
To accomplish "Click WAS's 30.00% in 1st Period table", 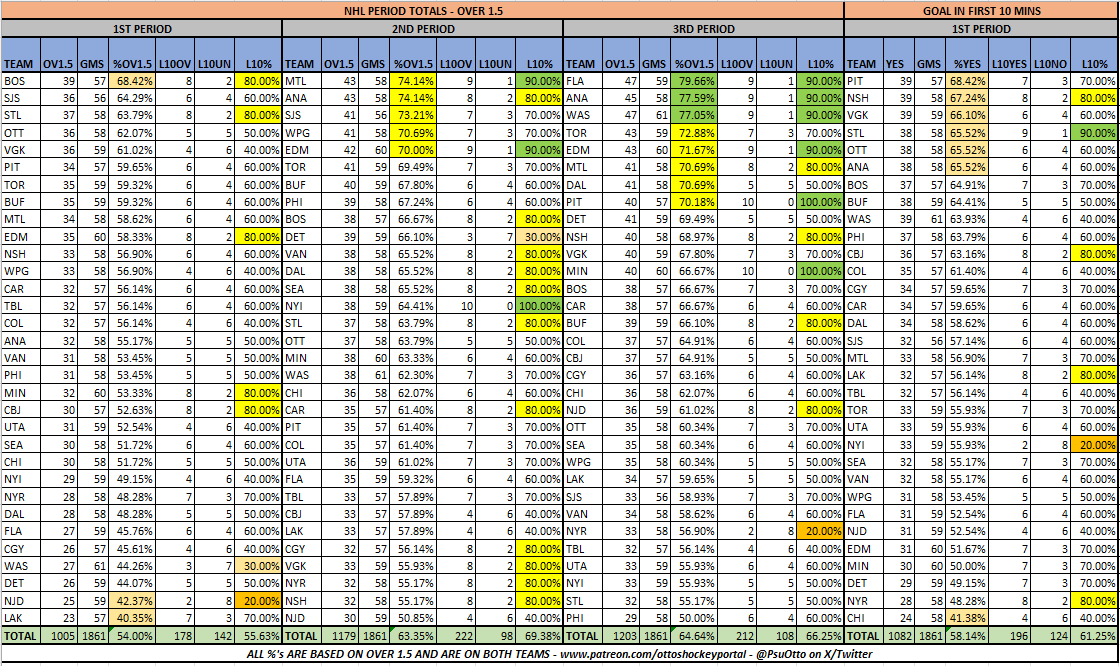I will [259, 566].
